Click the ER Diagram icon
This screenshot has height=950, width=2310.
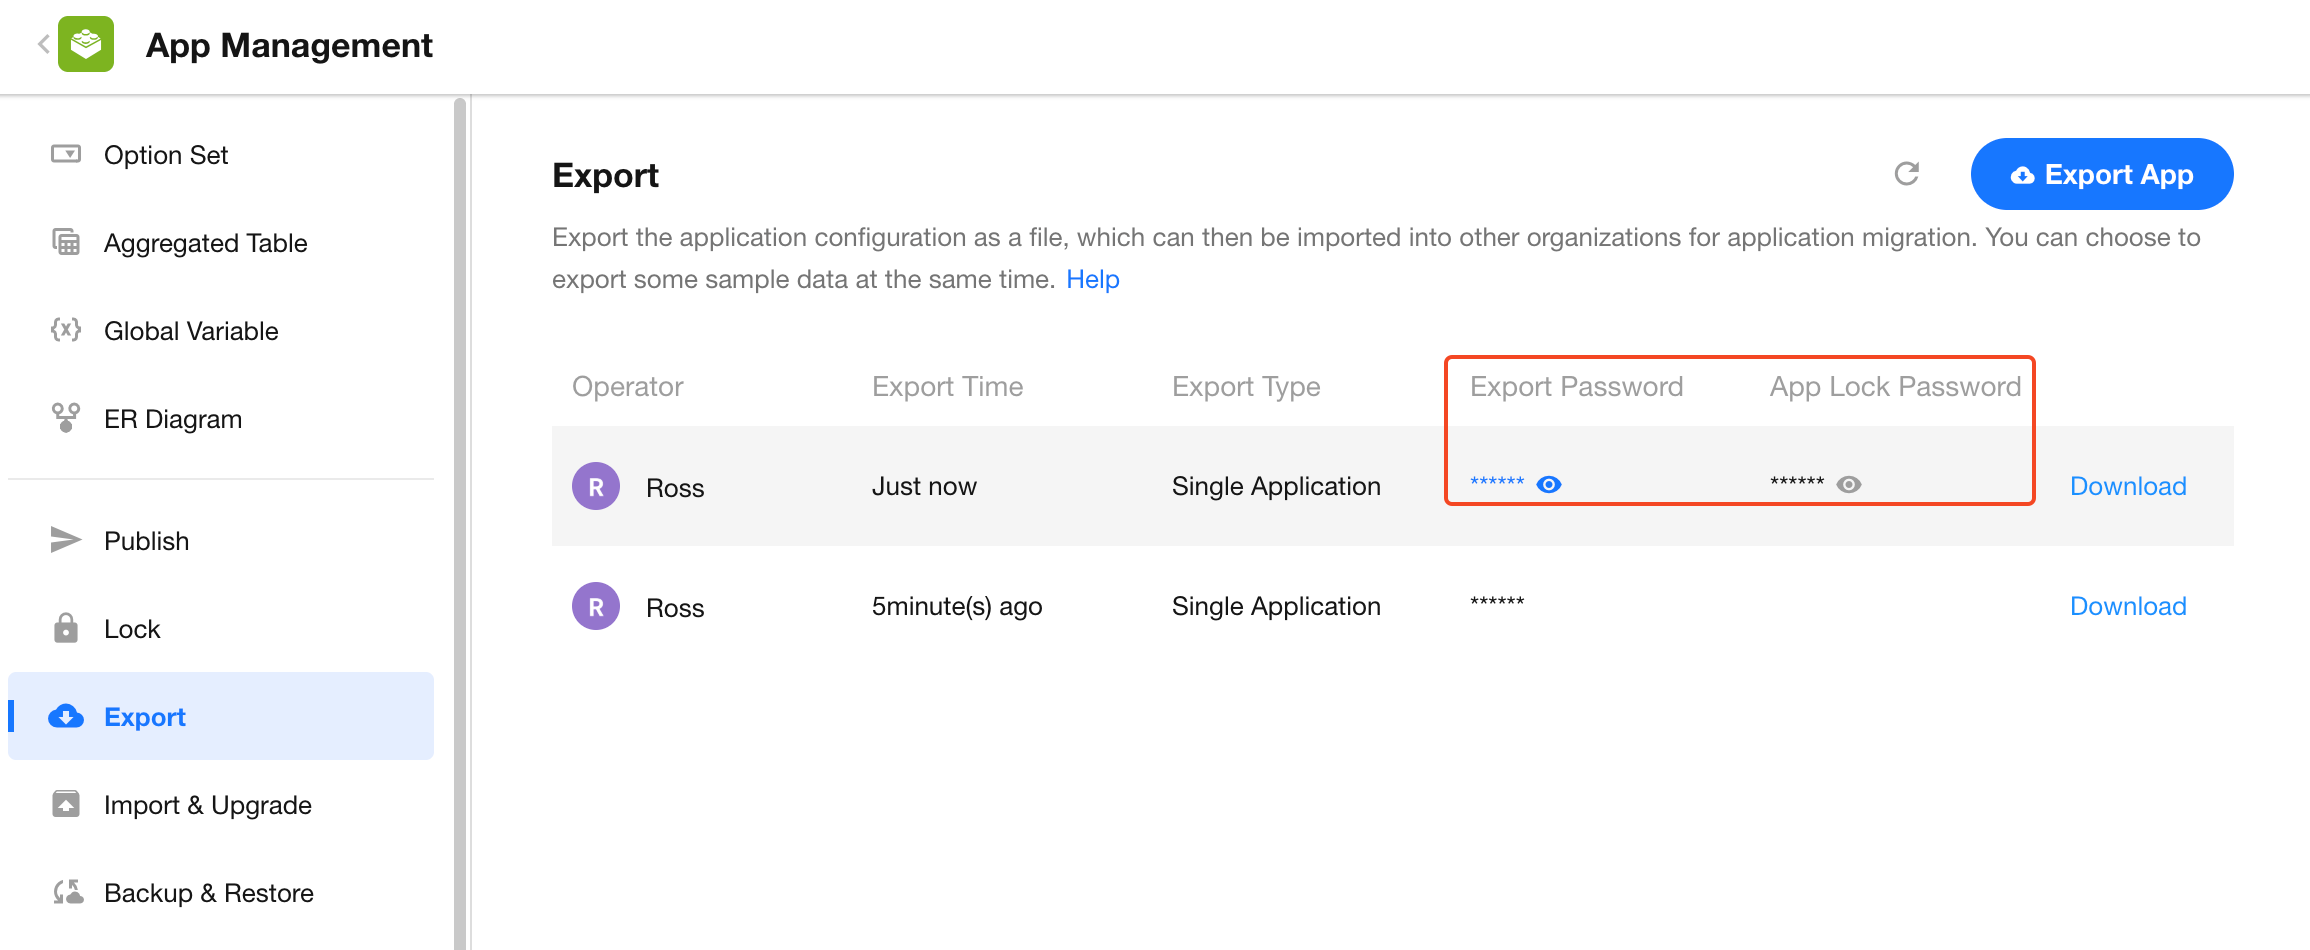pos(66,418)
